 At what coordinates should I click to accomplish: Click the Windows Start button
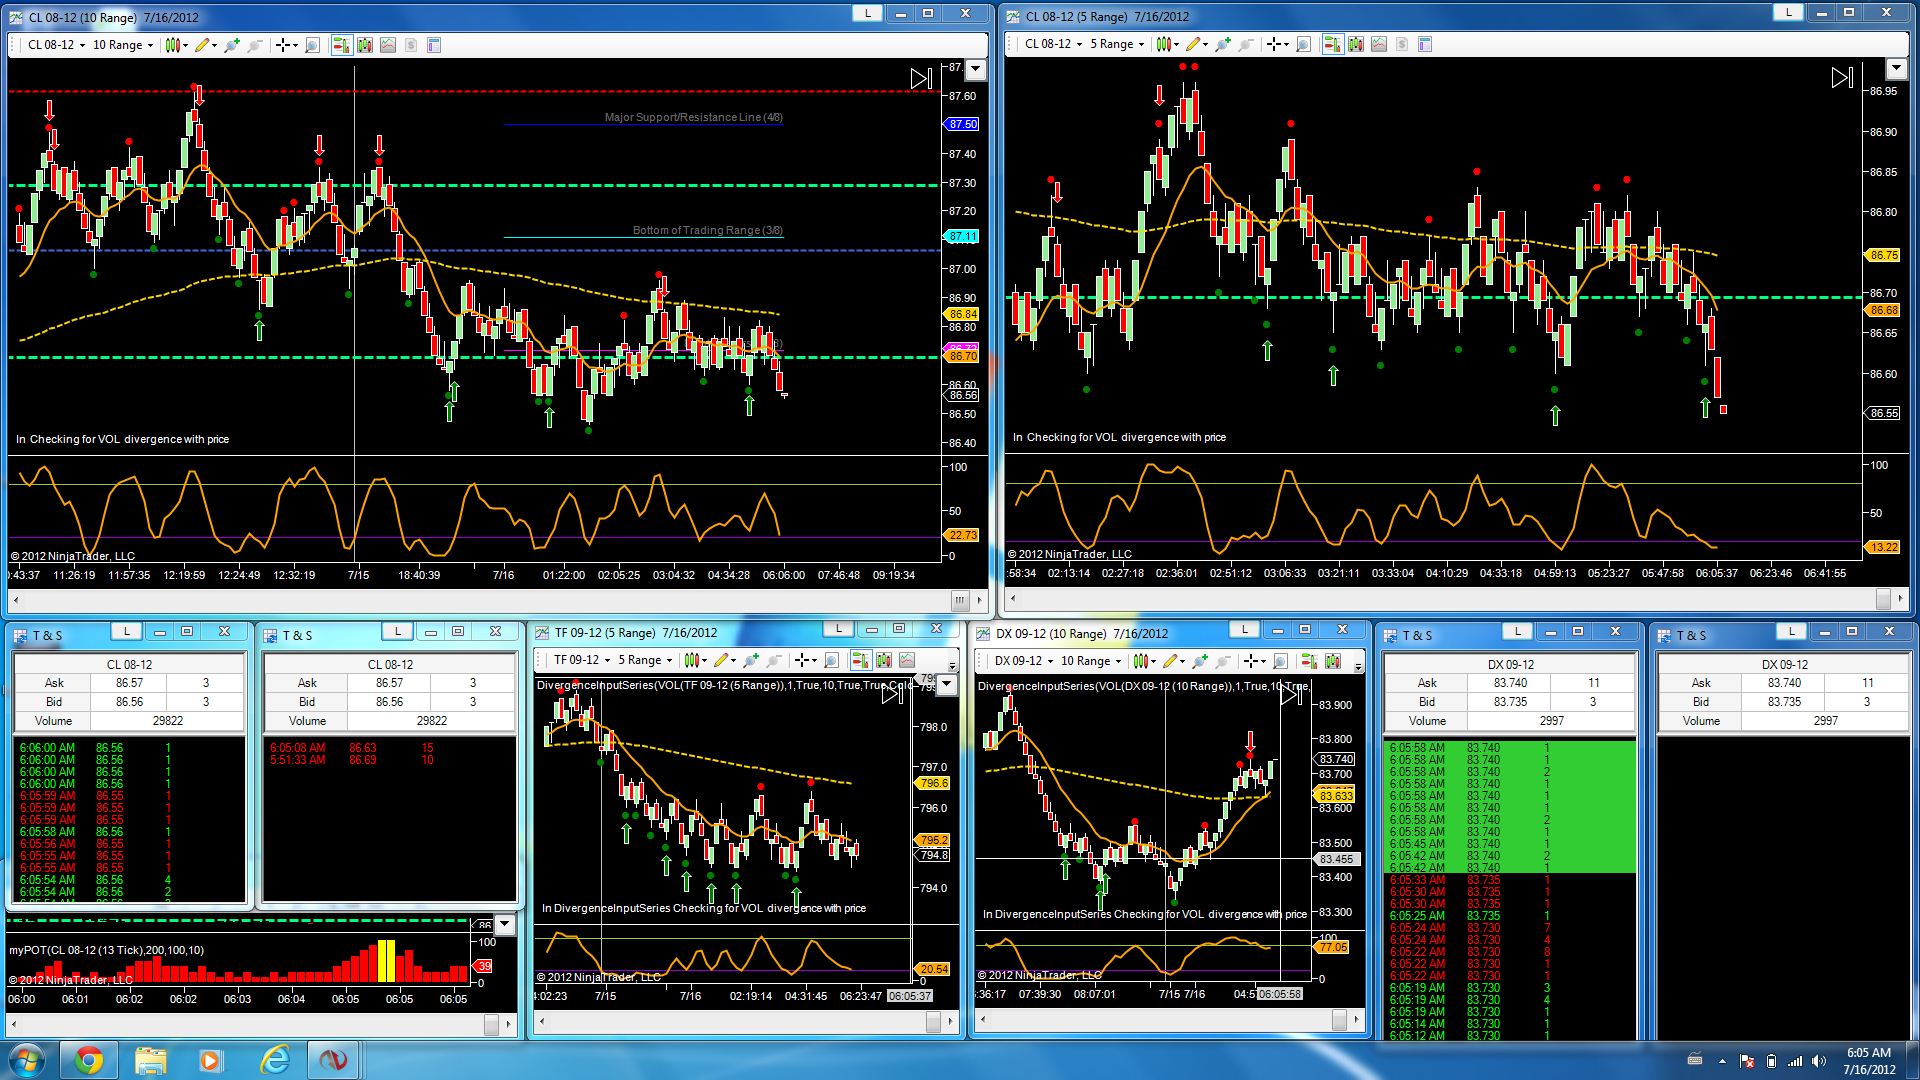(x=27, y=1060)
